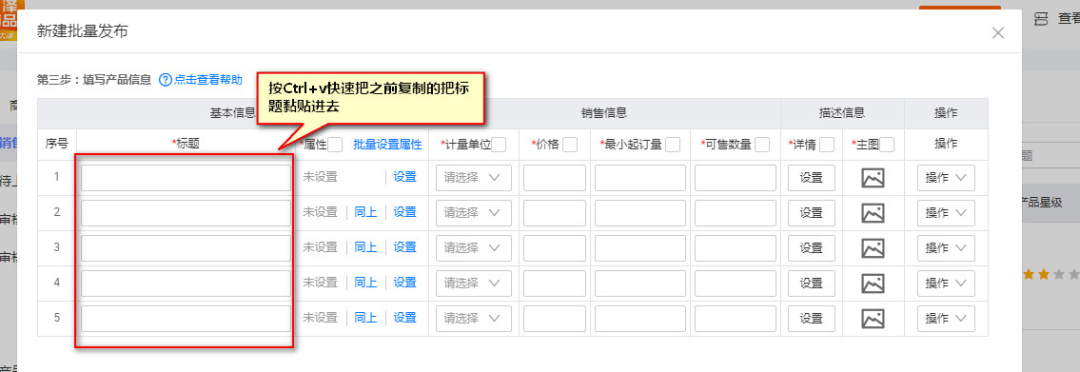Viewport: 1080px width, 372px height.
Task: Click the 同上 link in row 4
Action: click(366, 282)
